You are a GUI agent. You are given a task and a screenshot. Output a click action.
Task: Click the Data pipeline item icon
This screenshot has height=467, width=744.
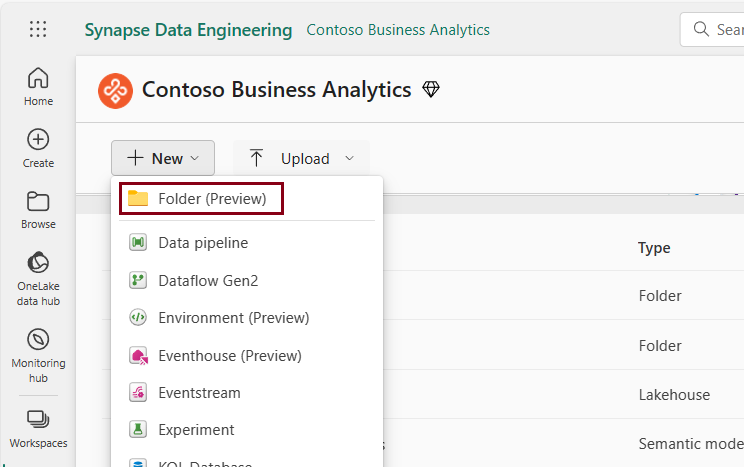[x=138, y=243]
